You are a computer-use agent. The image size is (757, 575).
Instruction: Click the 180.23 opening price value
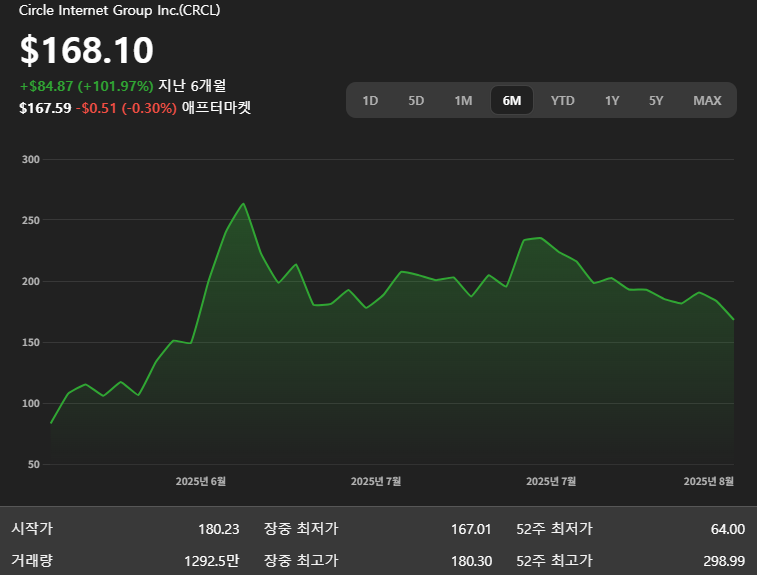click(219, 529)
